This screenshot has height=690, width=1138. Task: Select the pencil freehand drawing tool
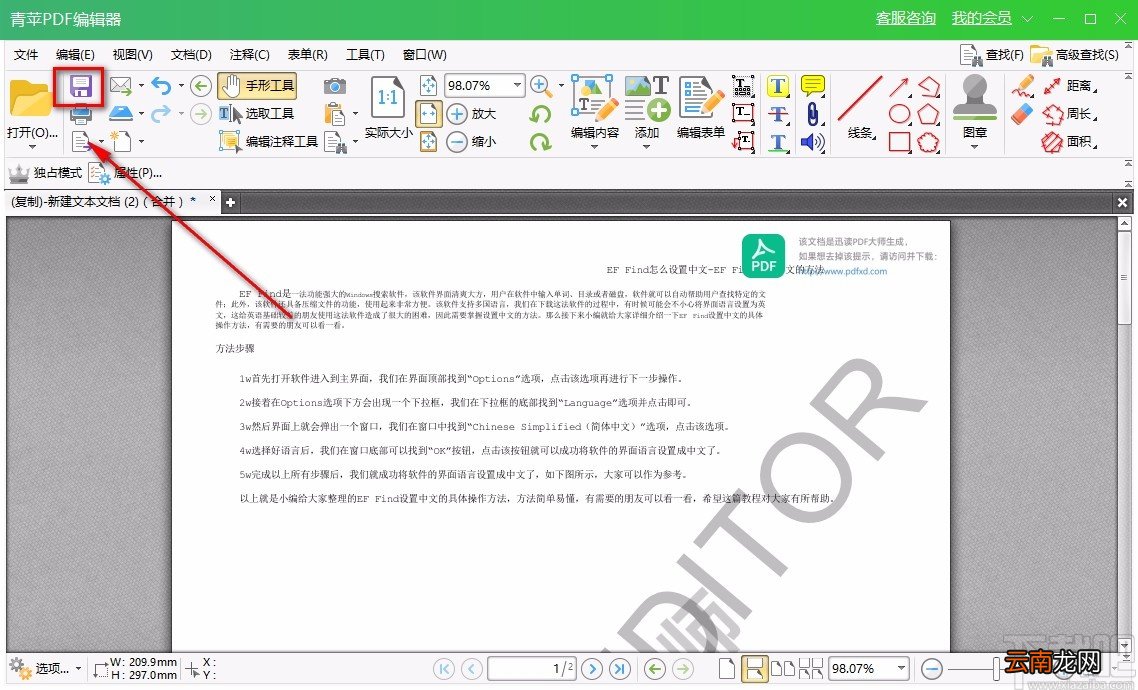pos(1022,86)
